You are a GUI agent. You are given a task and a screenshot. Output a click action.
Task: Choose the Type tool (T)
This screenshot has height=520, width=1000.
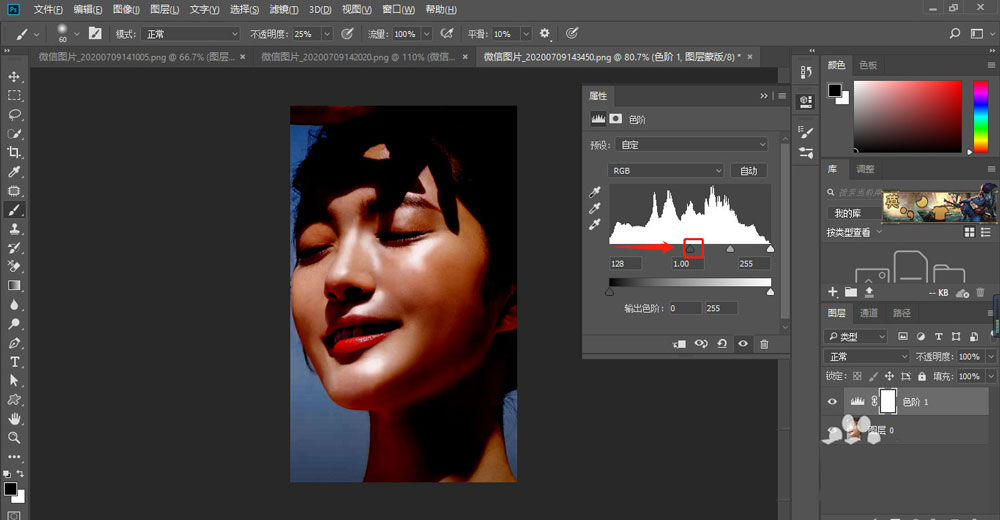(x=14, y=361)
